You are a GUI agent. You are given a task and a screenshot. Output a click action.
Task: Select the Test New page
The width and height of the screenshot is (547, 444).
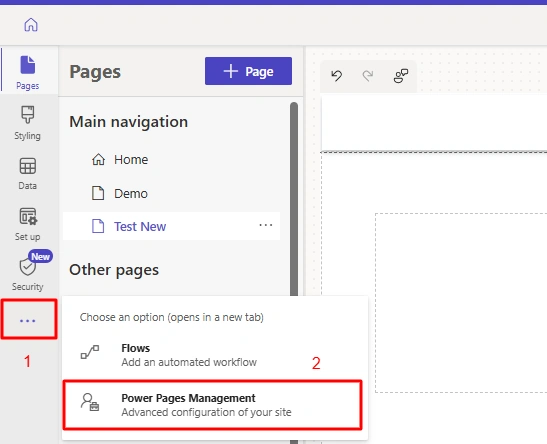pyautogui.click(x=171, y=226)
